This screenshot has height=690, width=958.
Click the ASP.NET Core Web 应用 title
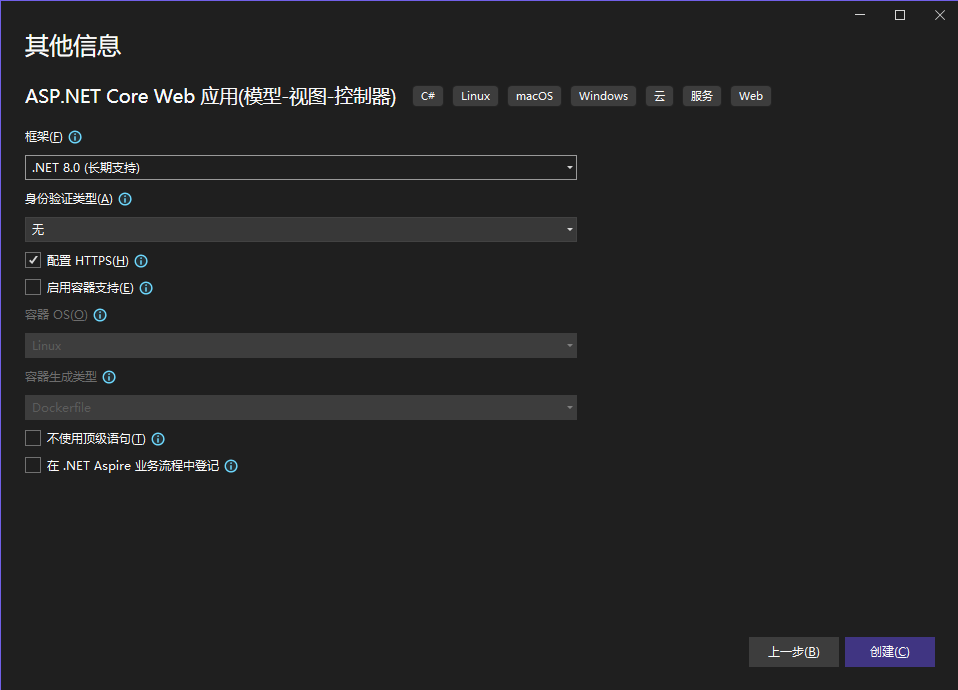coord(211,97)
